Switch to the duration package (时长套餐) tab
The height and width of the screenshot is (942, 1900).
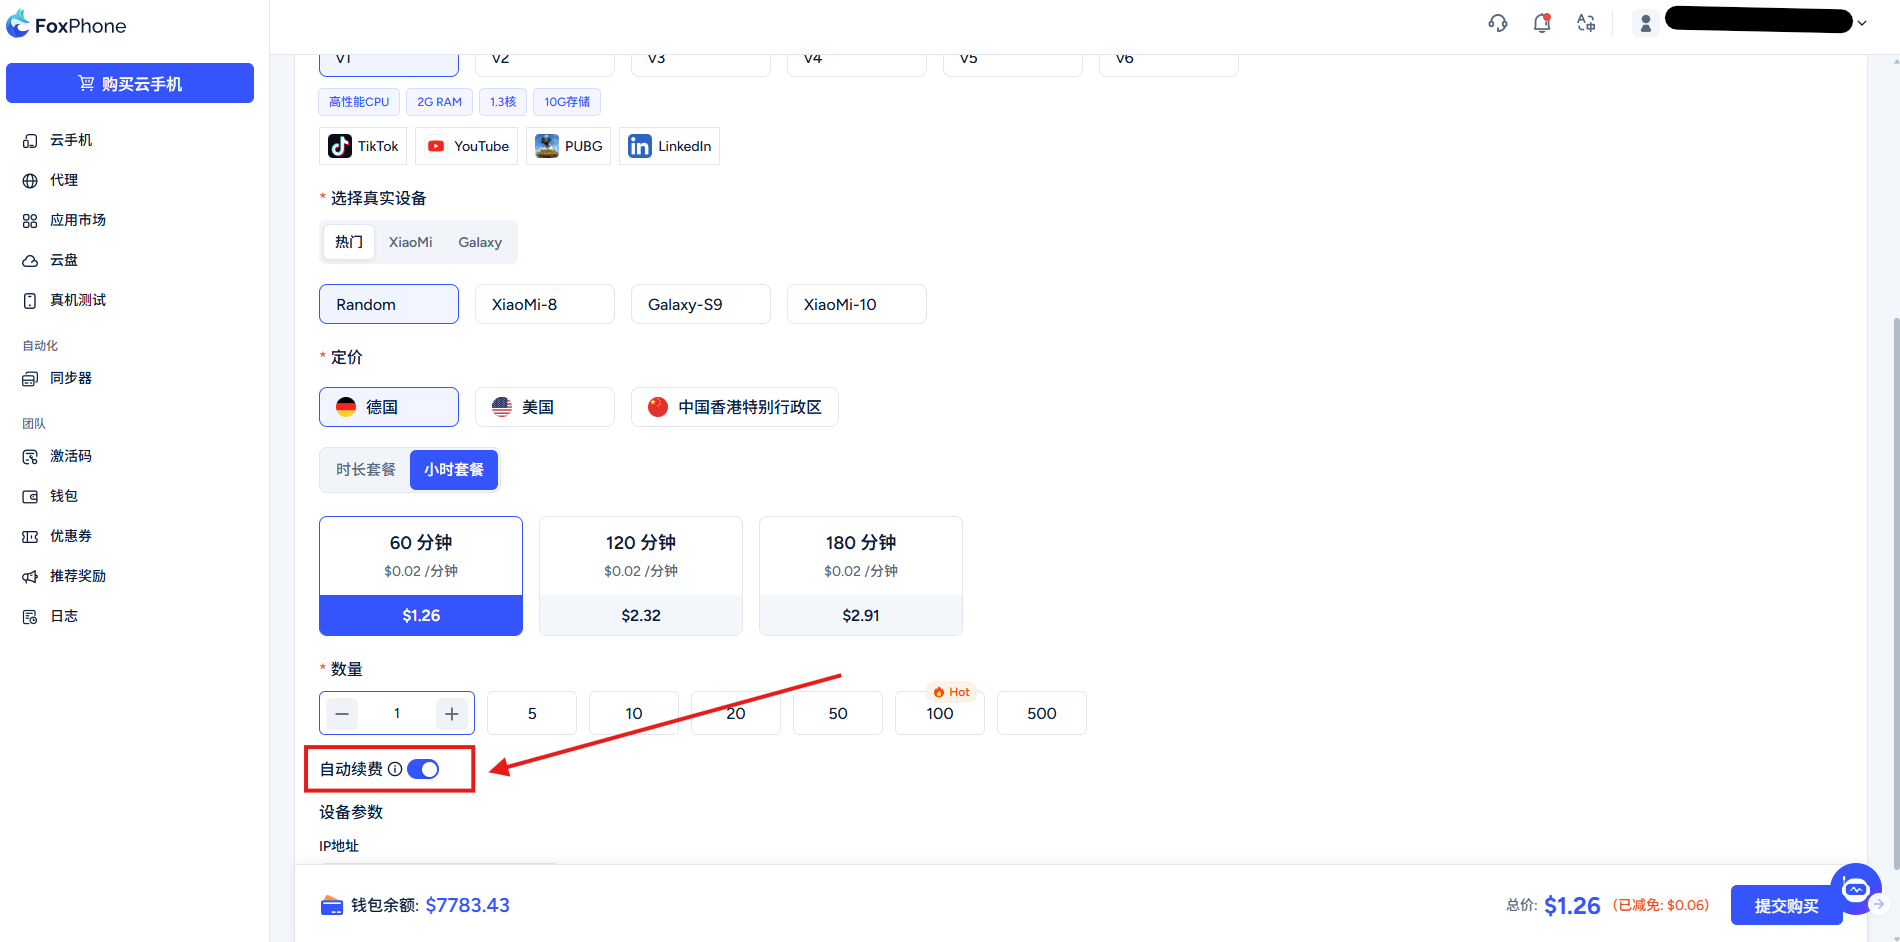(365, 469)
